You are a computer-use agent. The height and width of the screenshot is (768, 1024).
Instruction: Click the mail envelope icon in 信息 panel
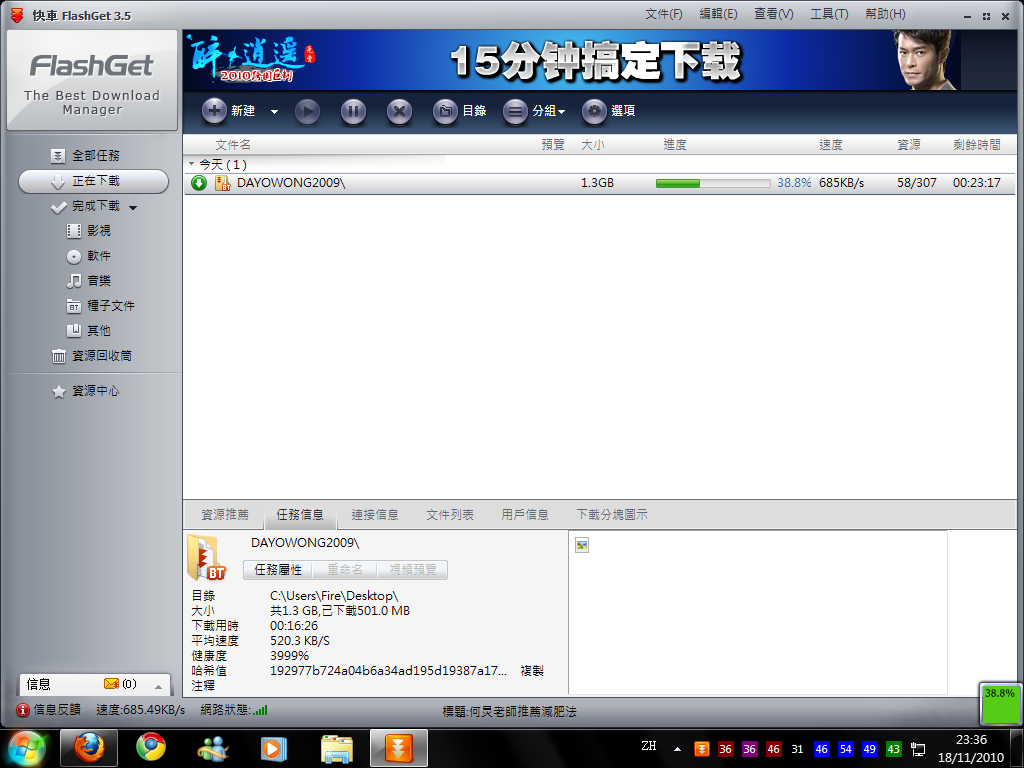coord(112,684)
